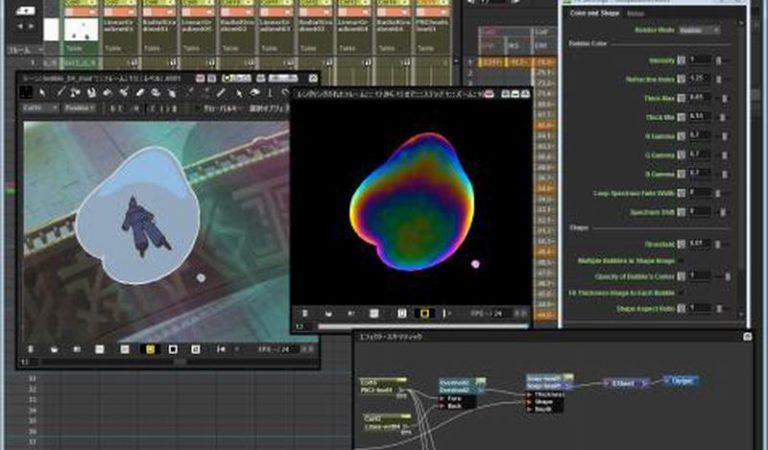This screenshot has width=768, height=450.
Task: Adjust the Thick Min slider
Action: click(x=722, y=117)
